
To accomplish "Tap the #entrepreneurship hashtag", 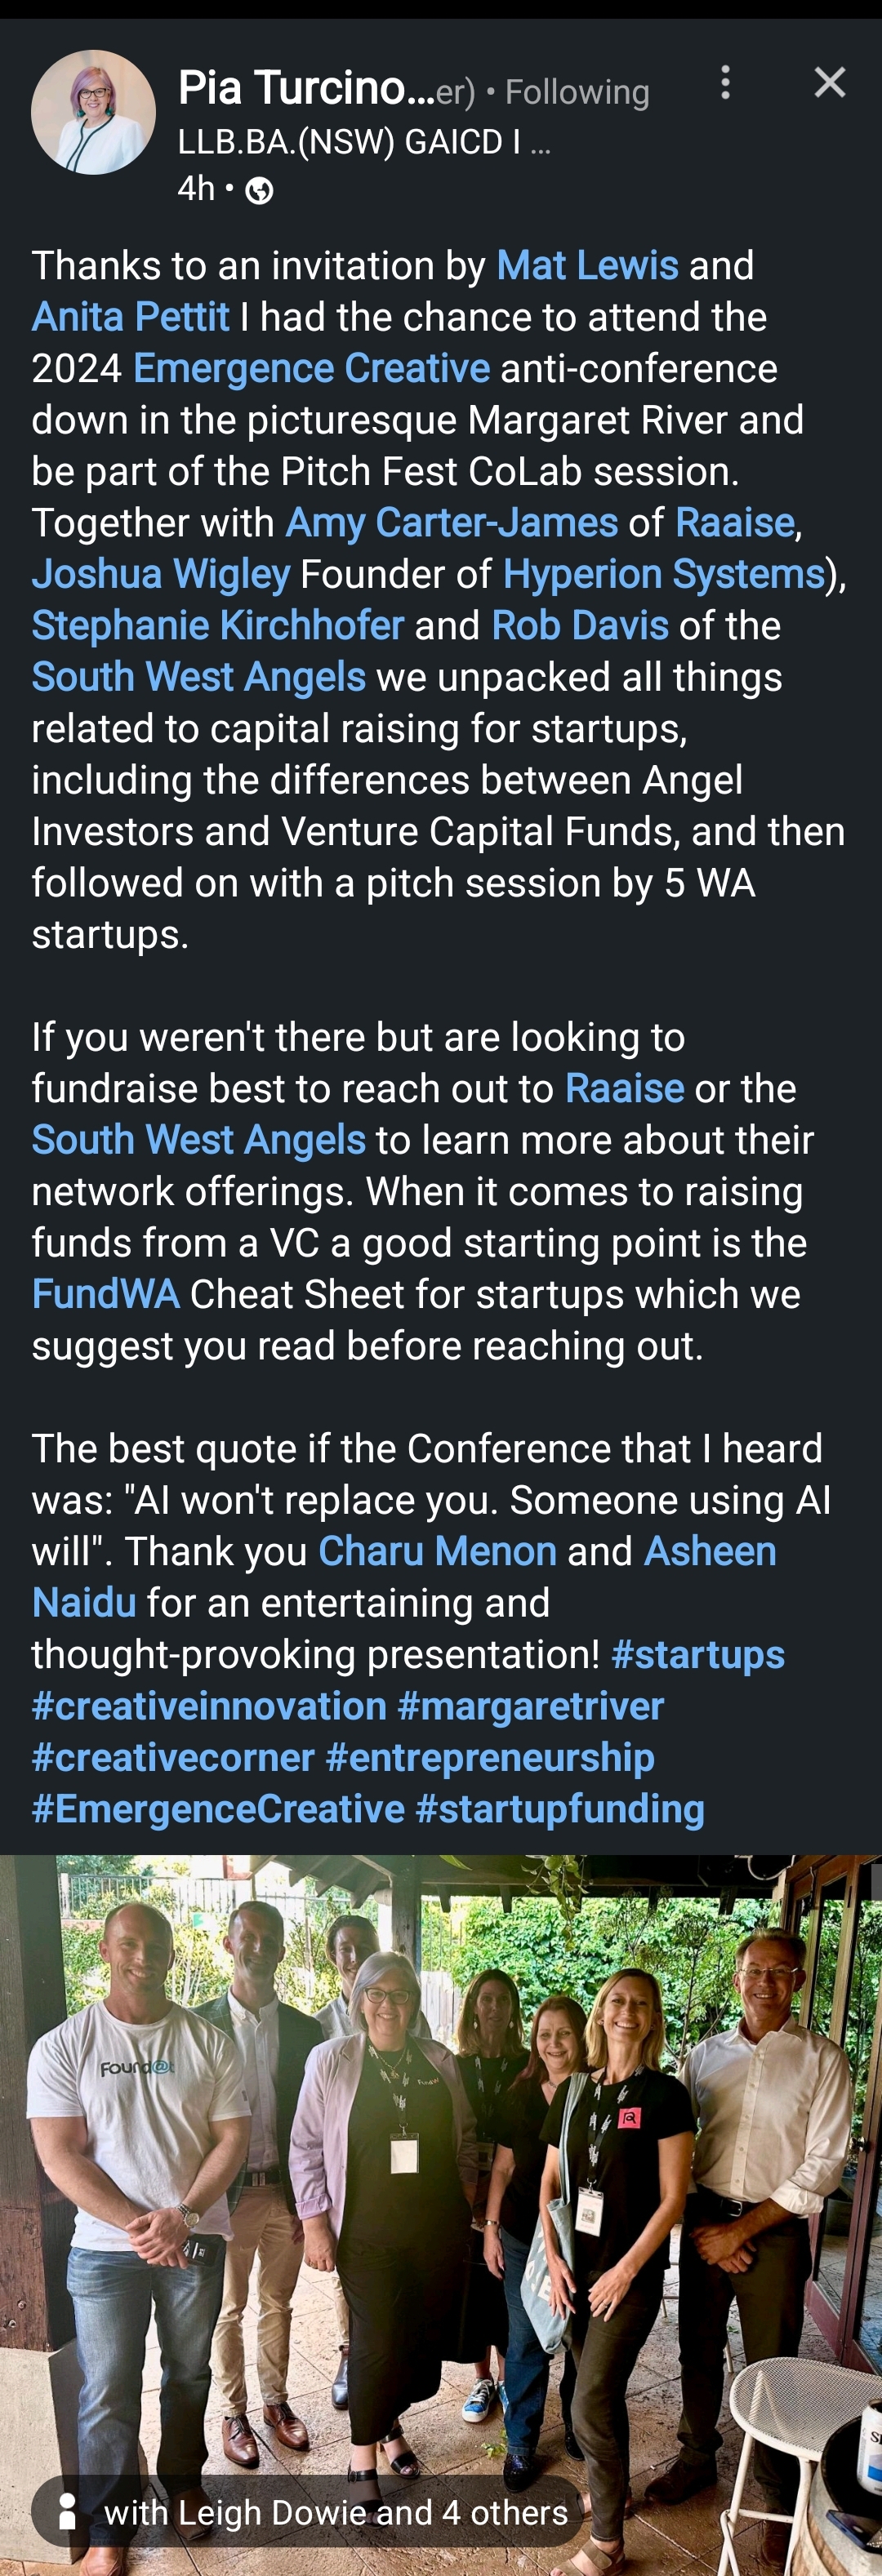I will click(x=490, y=1757).
